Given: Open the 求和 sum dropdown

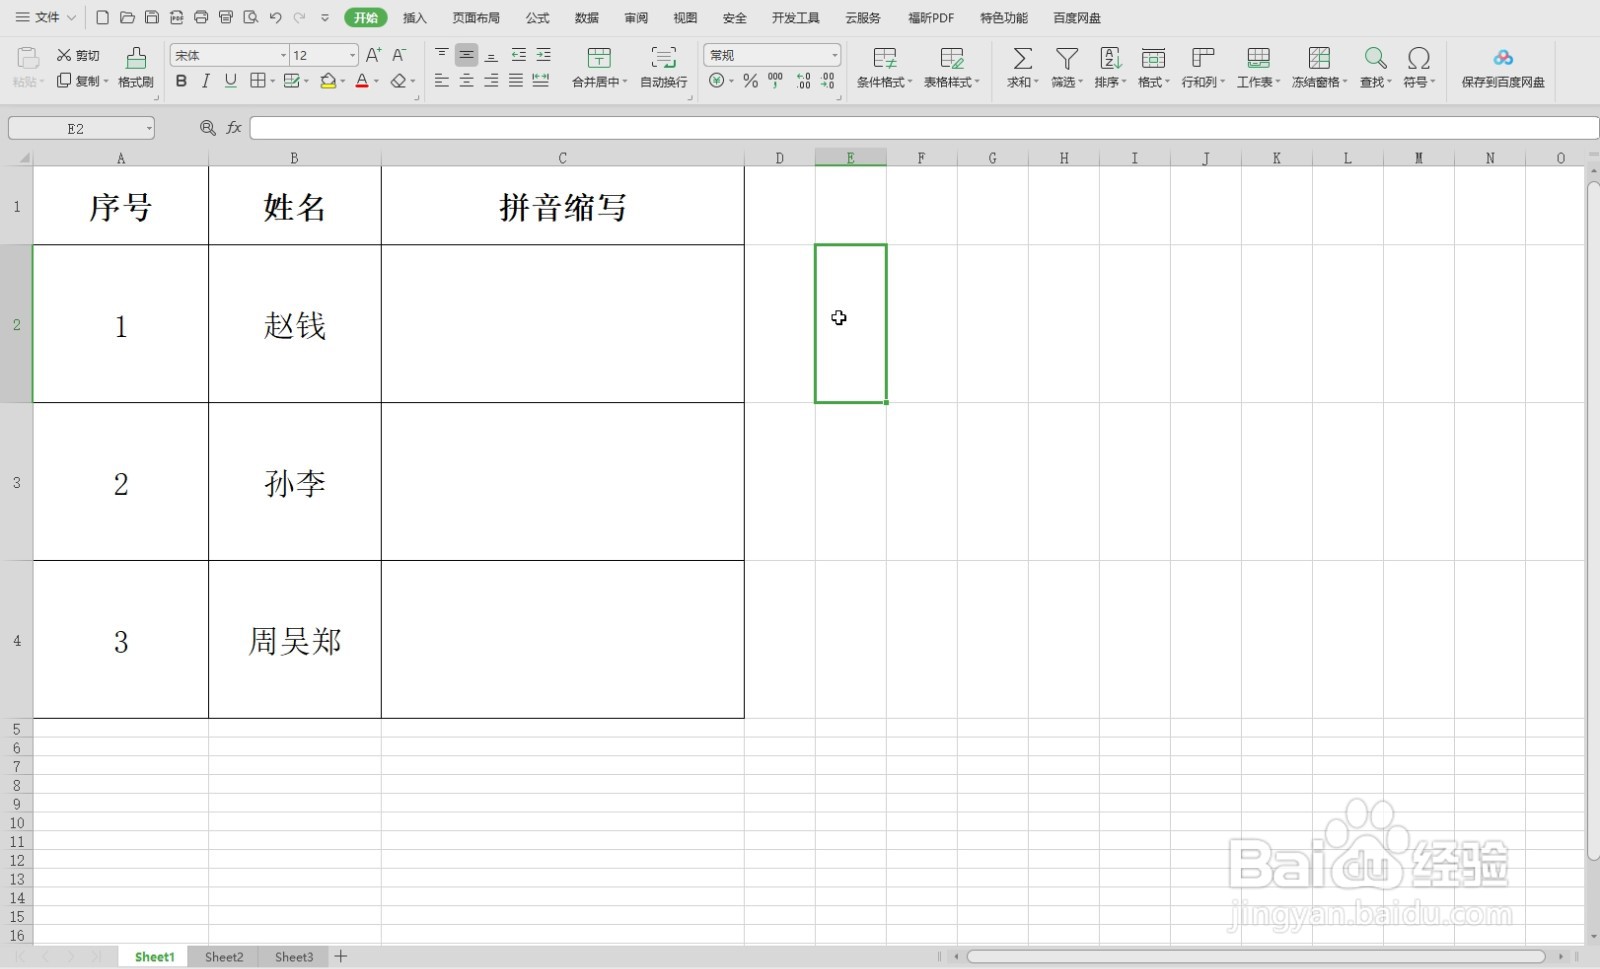Looking at the screenshot, I should coord(1036,82).
